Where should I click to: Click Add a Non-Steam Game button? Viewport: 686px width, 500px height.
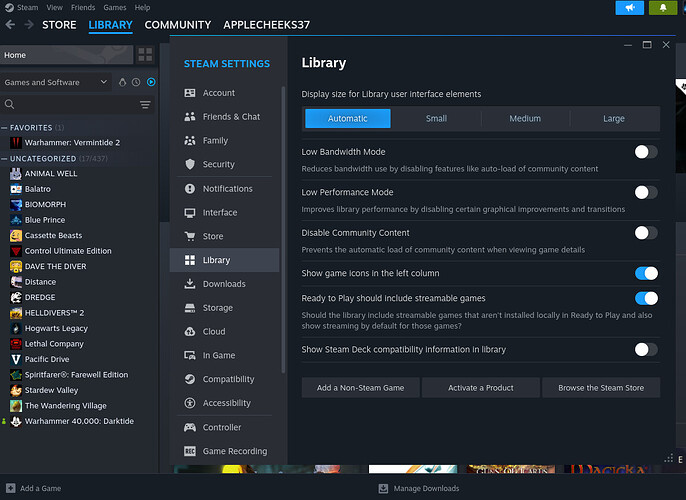[x=360, y=388]
